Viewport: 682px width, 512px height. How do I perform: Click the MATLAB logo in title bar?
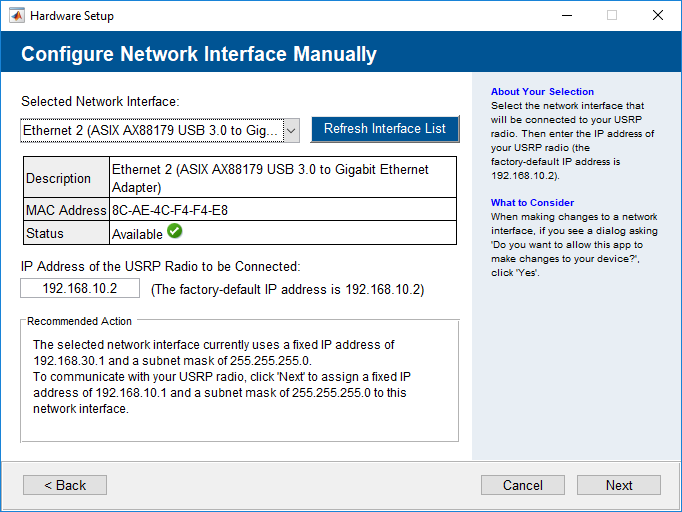pos(16,16)
